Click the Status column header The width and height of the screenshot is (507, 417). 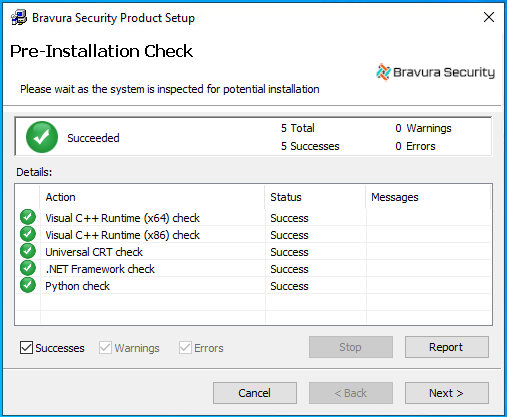click(x=315, y=197)
